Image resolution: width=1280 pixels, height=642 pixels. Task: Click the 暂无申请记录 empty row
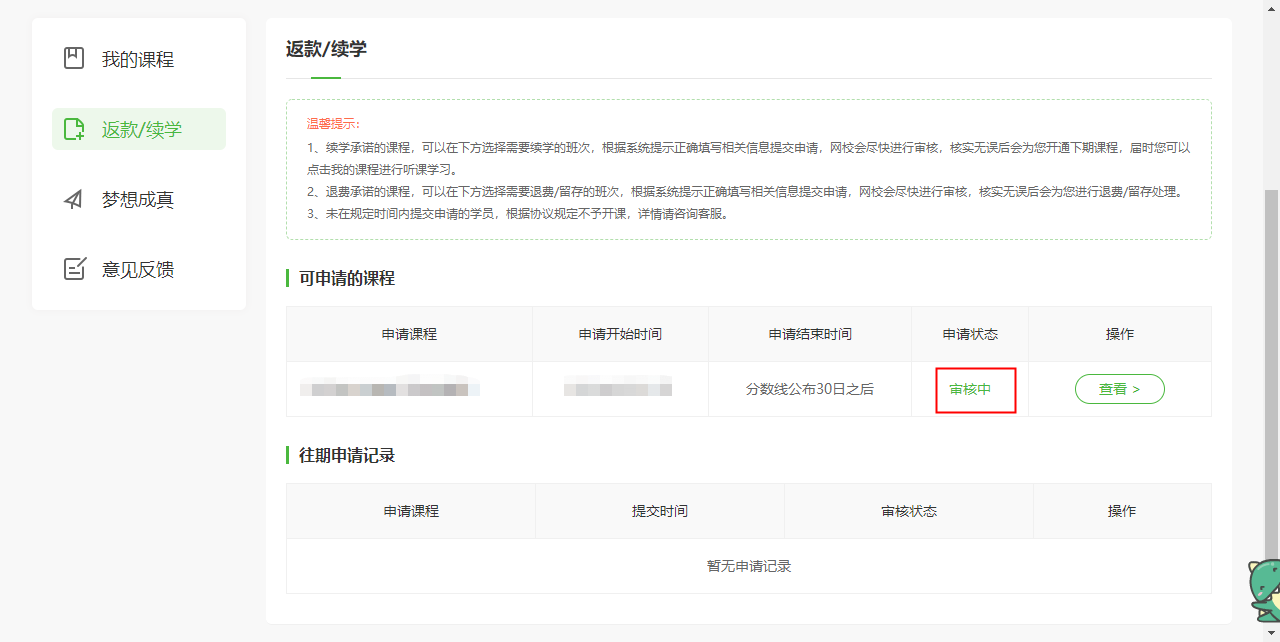point(749,566)
